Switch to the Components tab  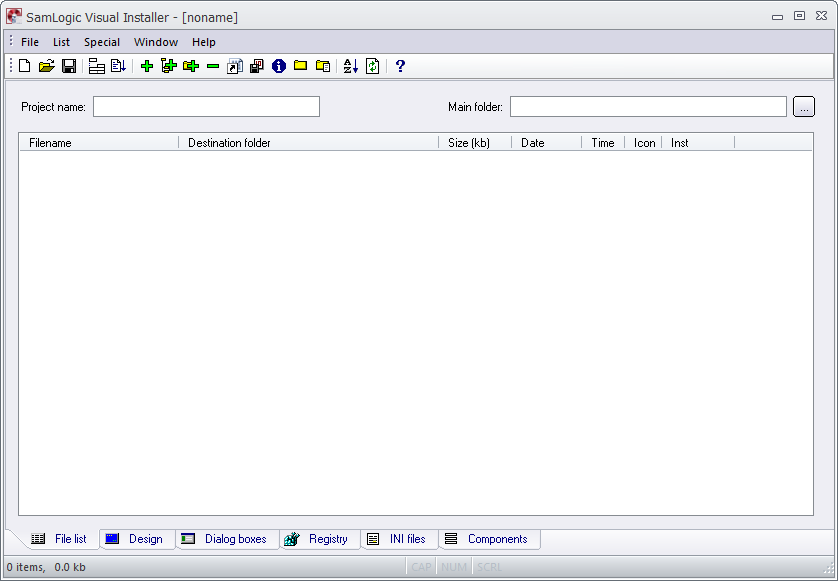click(x=489, y=539)
